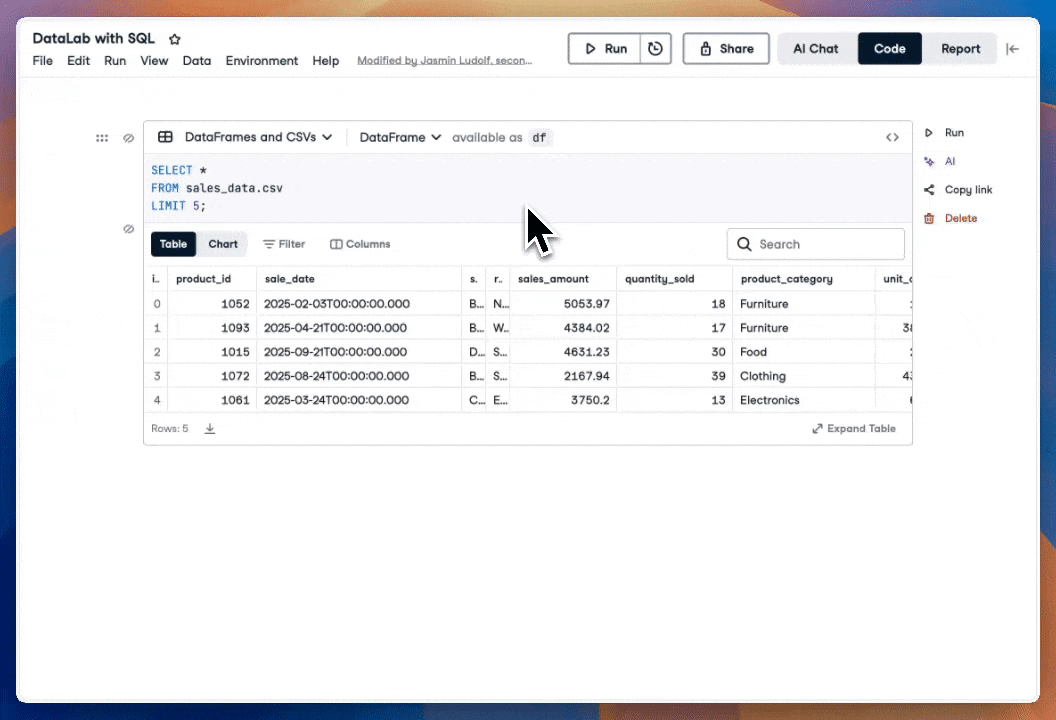The image size is (1056, 720).
Task: Switch to the Code tab
Action: point(890,48)
